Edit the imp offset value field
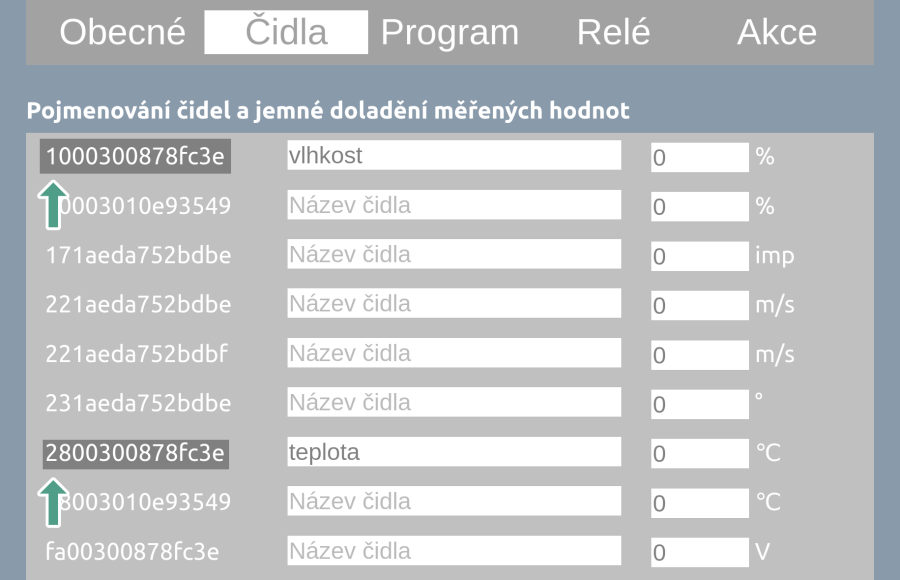The height and width of the screenshot is (580, 900). [x=699, y=256]
